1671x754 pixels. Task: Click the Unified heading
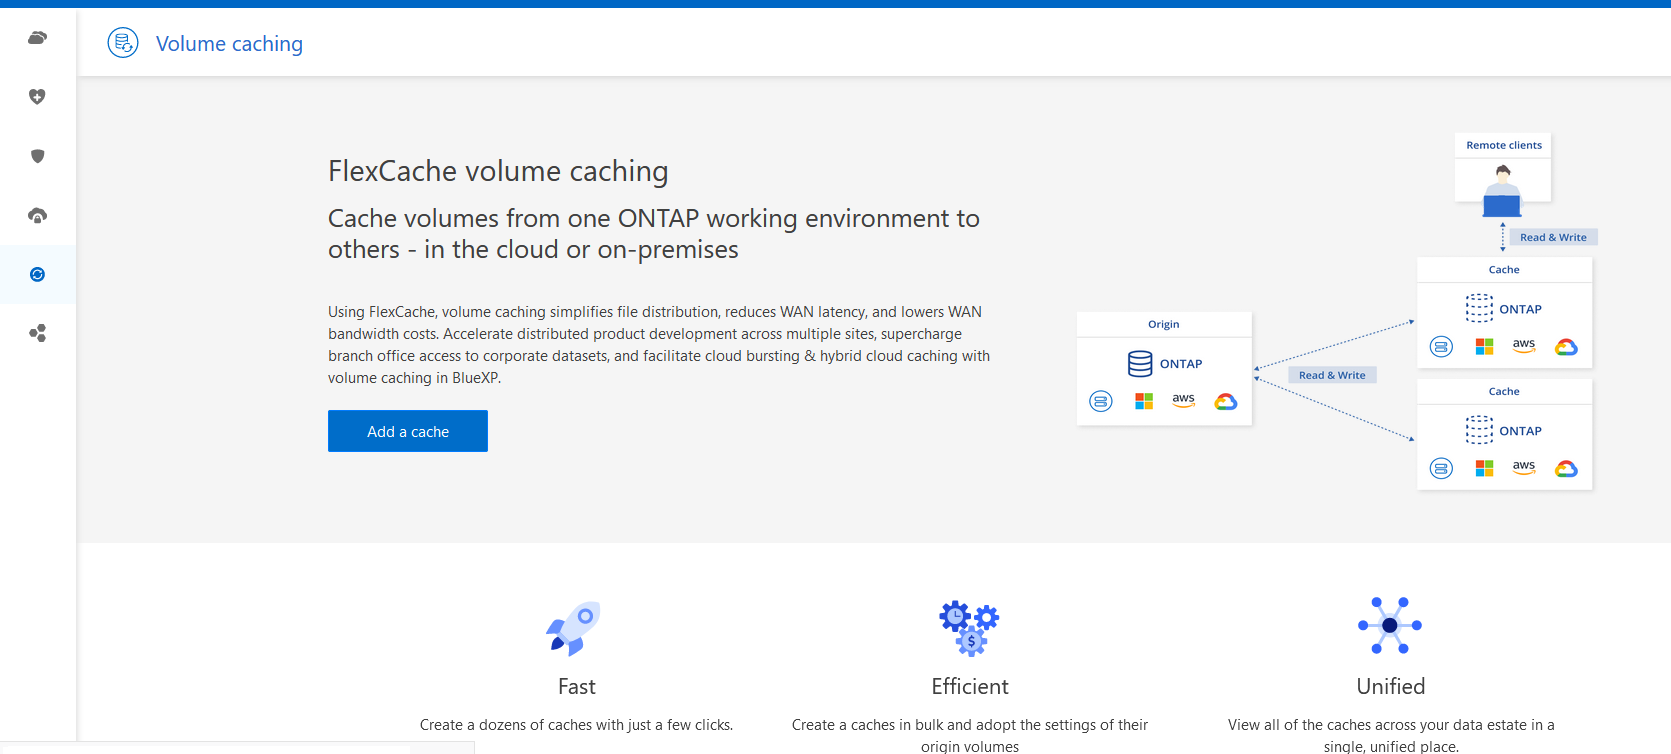pos(1390,686)
